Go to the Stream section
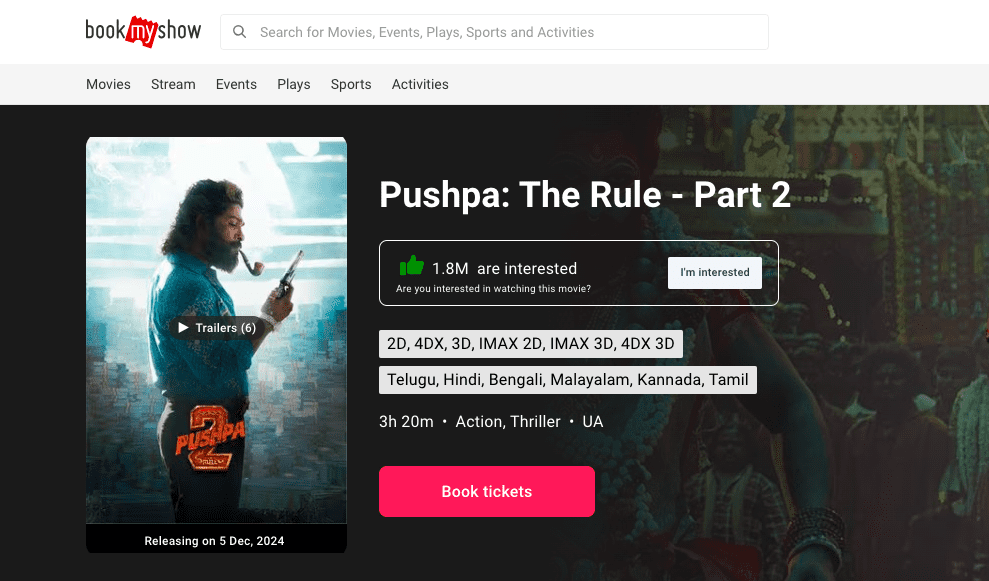Viewport: 989px width, 581px height. tap(173, 85)
